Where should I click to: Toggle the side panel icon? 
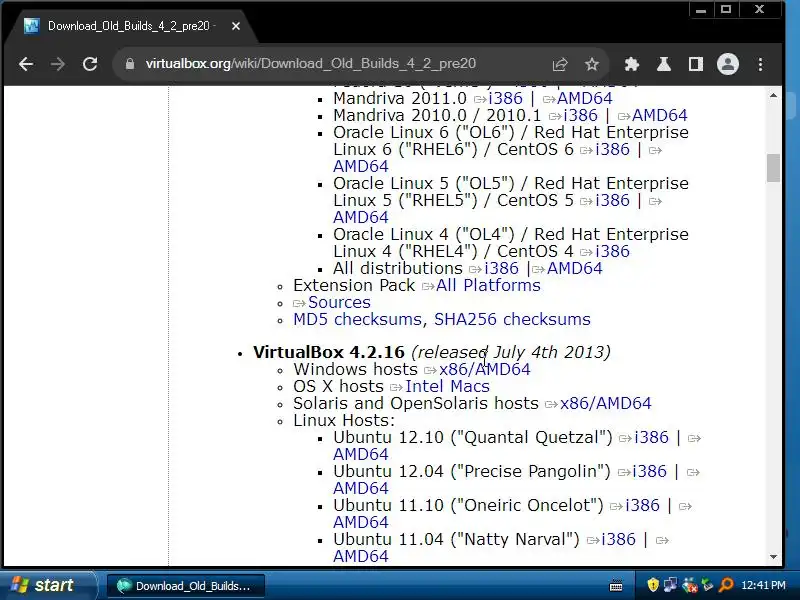click(696, 64)
